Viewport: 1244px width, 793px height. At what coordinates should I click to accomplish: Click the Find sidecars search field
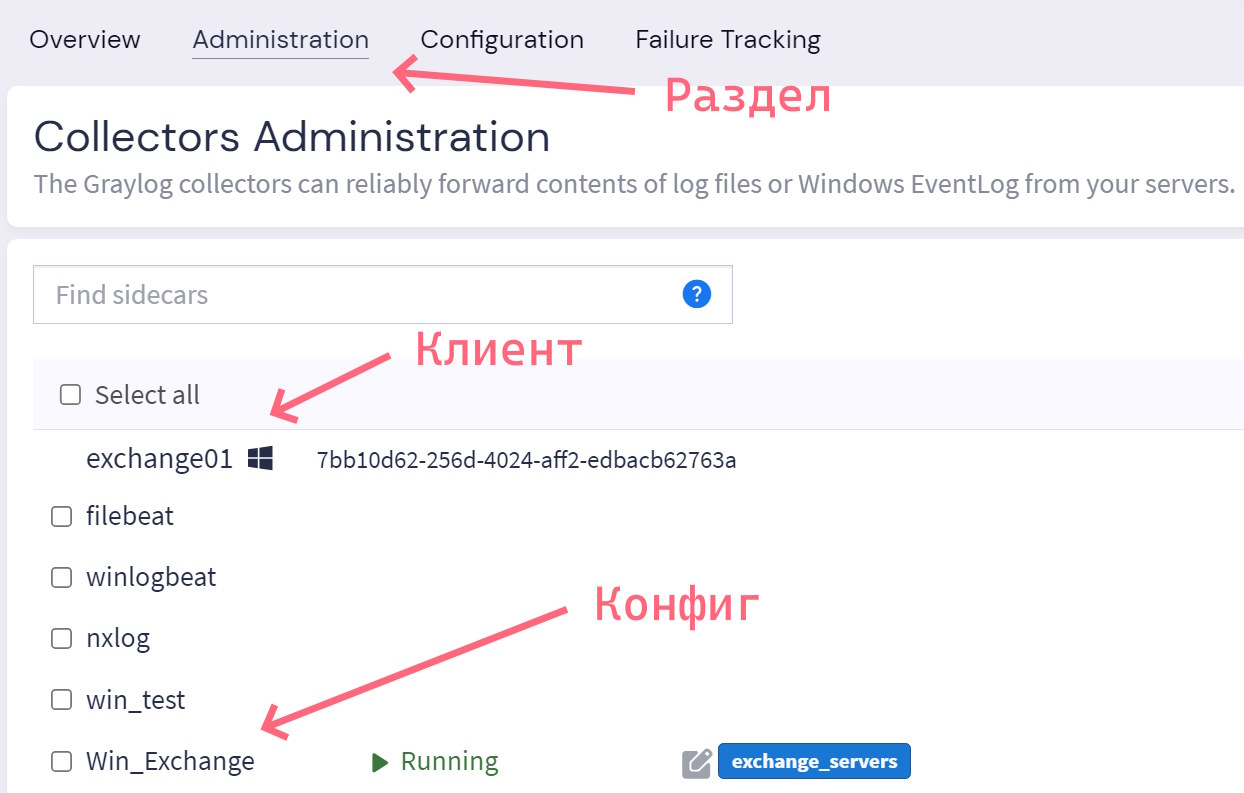point(383,295)
